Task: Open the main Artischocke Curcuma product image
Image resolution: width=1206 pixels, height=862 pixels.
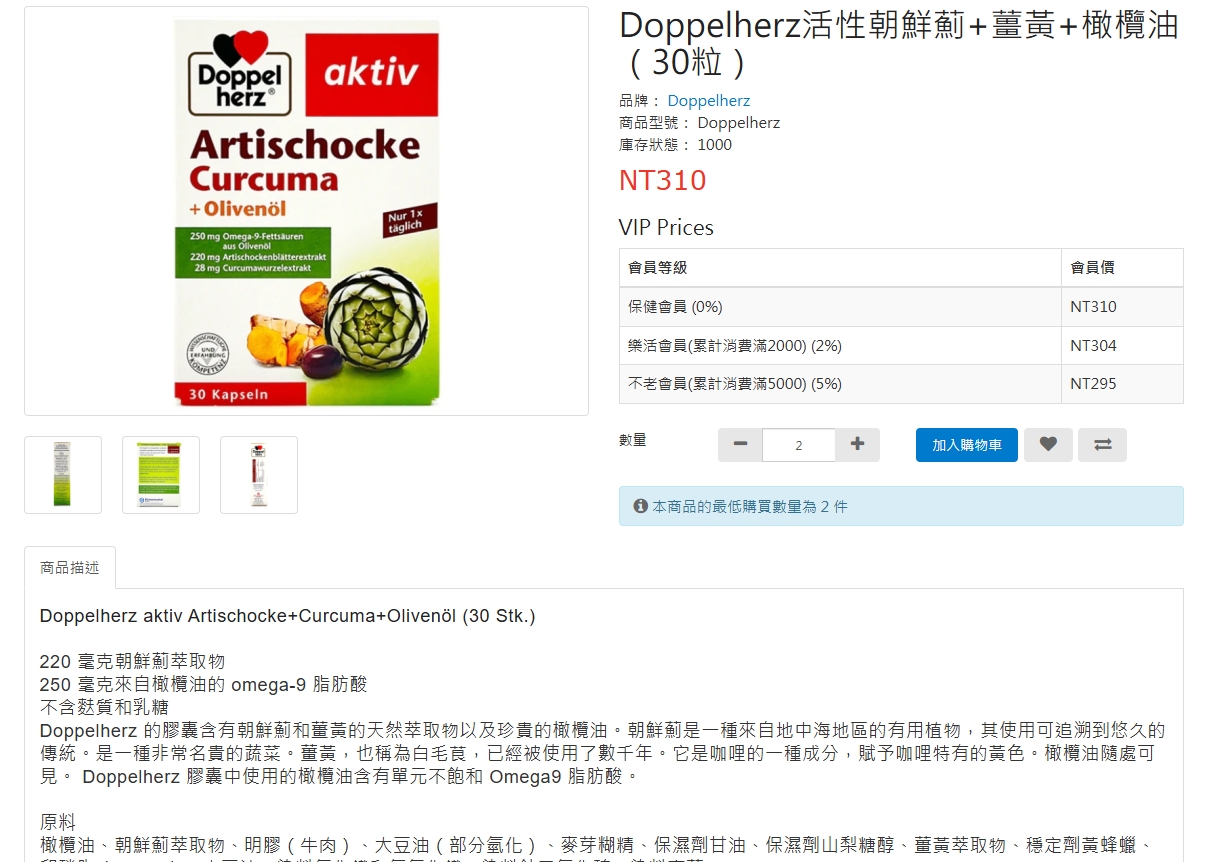Action: (x=306, y=211)
